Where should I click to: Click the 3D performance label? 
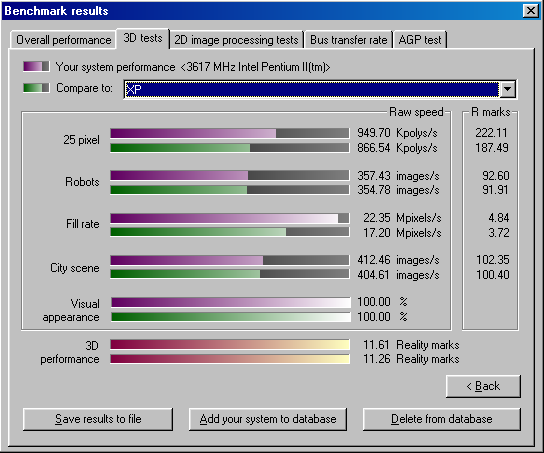70,352
